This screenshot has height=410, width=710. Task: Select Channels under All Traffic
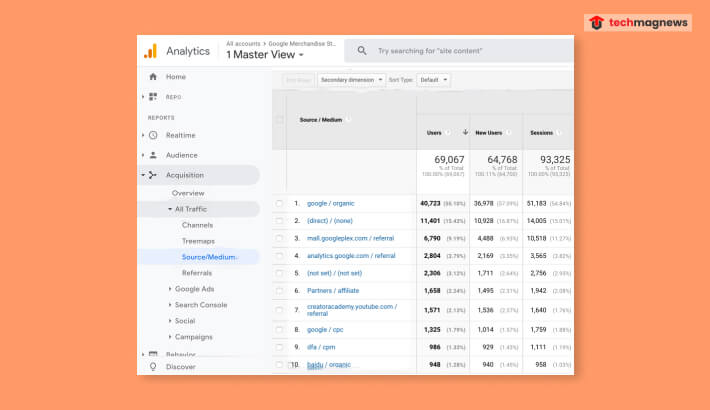point(197,225)
